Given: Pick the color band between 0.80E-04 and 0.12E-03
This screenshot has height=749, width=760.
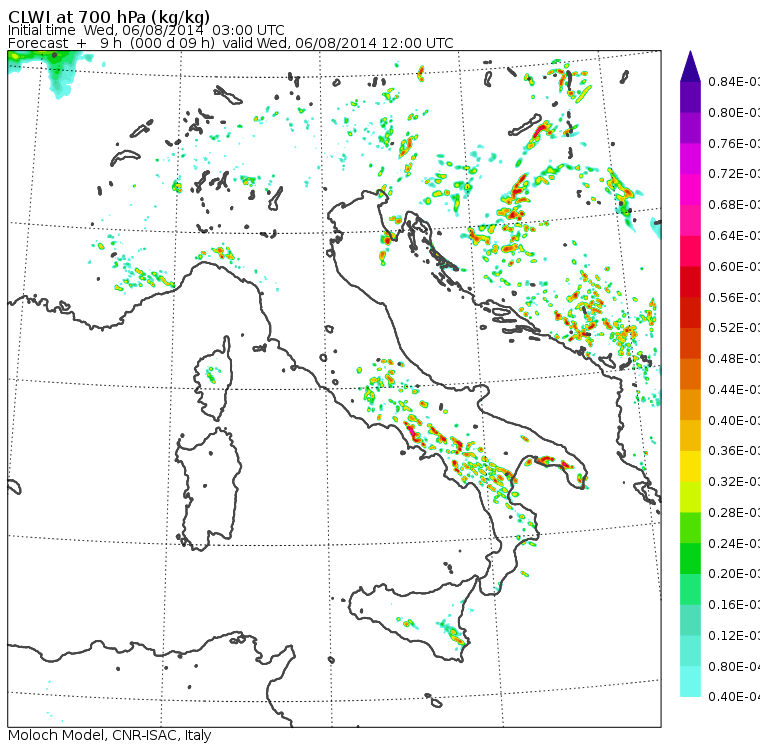Looking at the screenshot, I should click(x=690, y=651).
